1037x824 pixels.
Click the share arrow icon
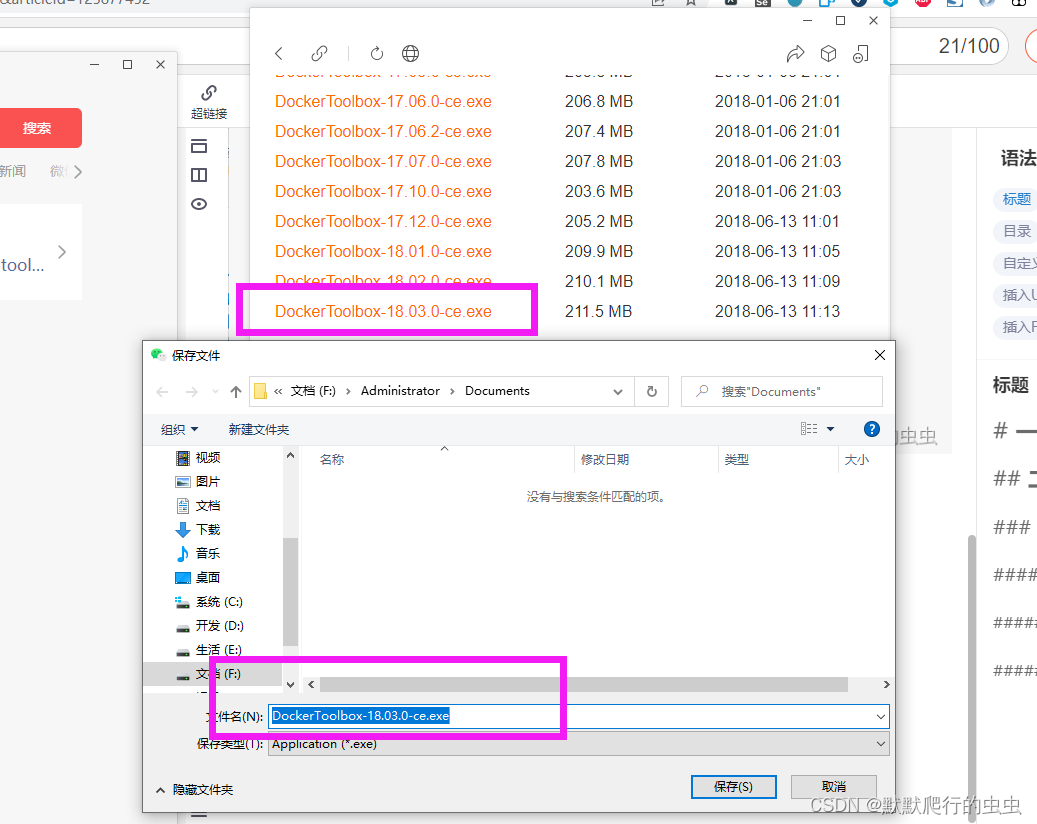pyautogui.click(x=795, y=54)
